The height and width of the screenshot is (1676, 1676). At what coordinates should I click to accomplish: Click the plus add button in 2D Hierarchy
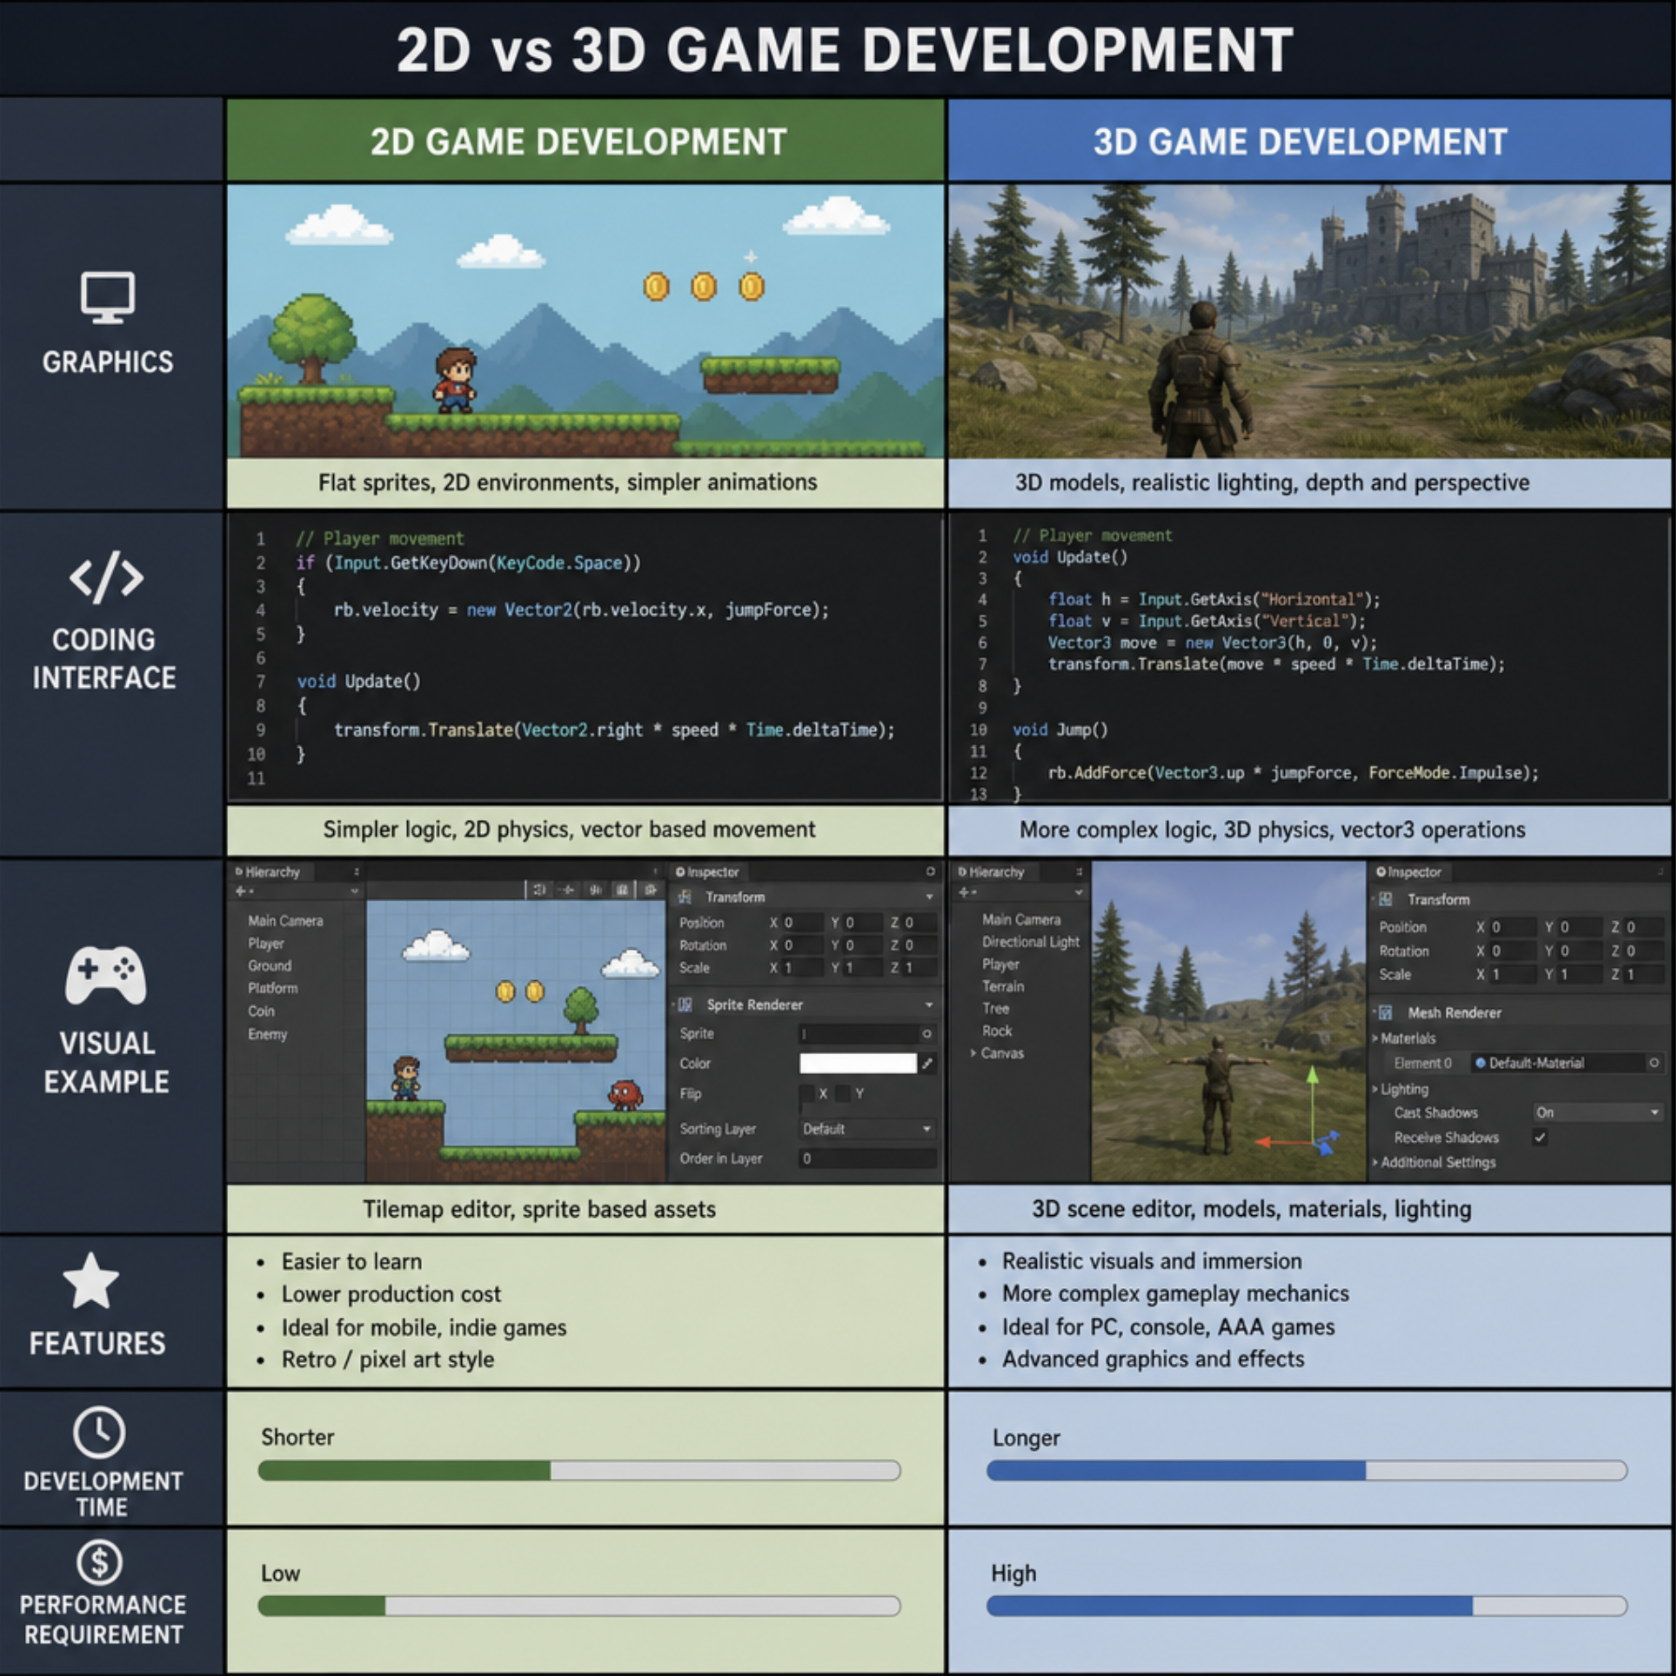241,891
